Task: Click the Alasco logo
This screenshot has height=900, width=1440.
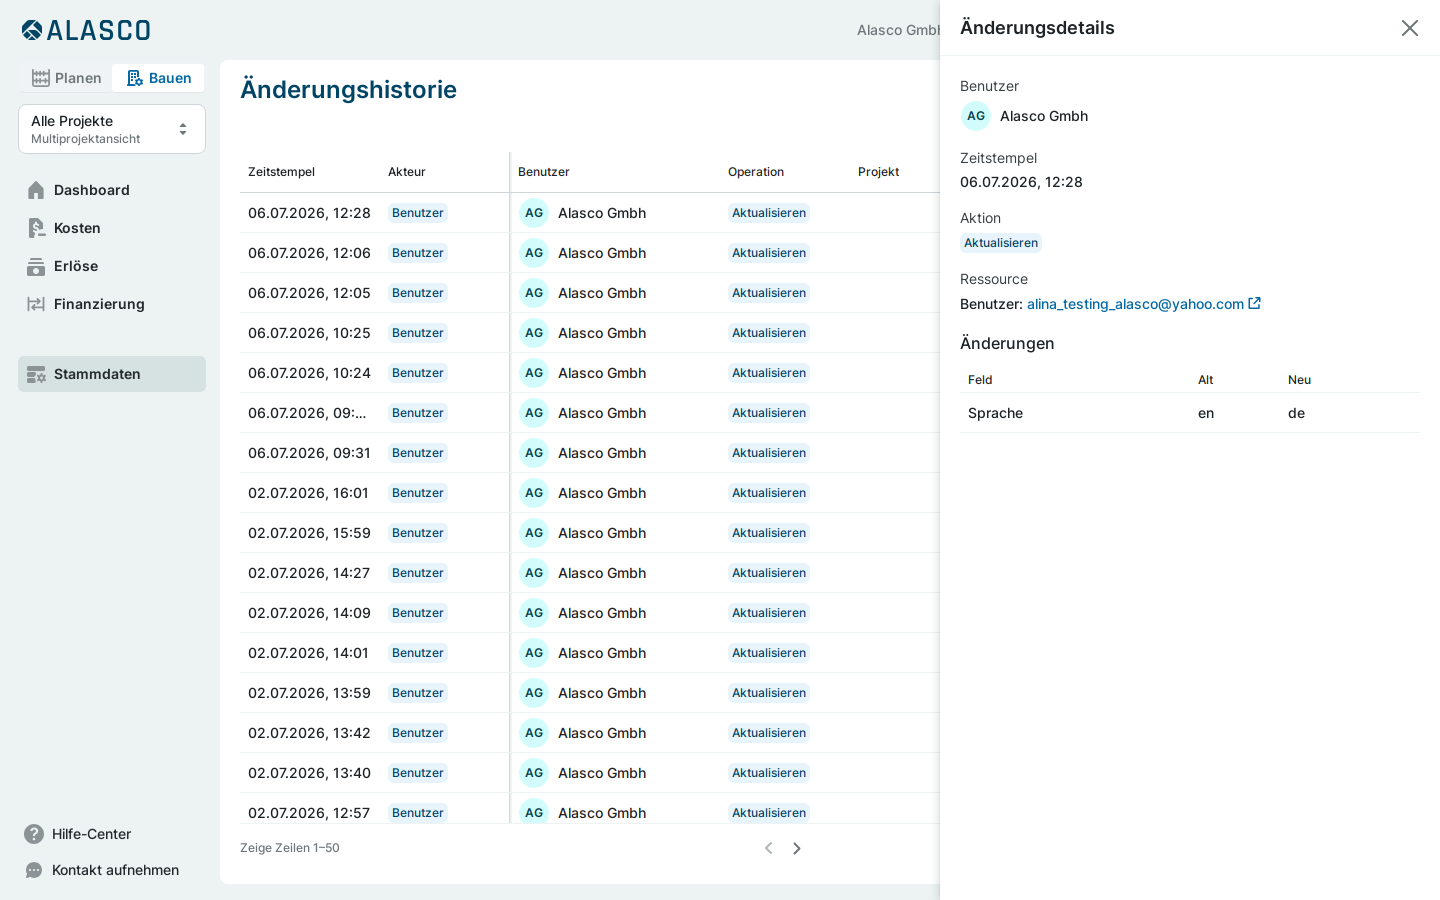Action: coord(86,30)
